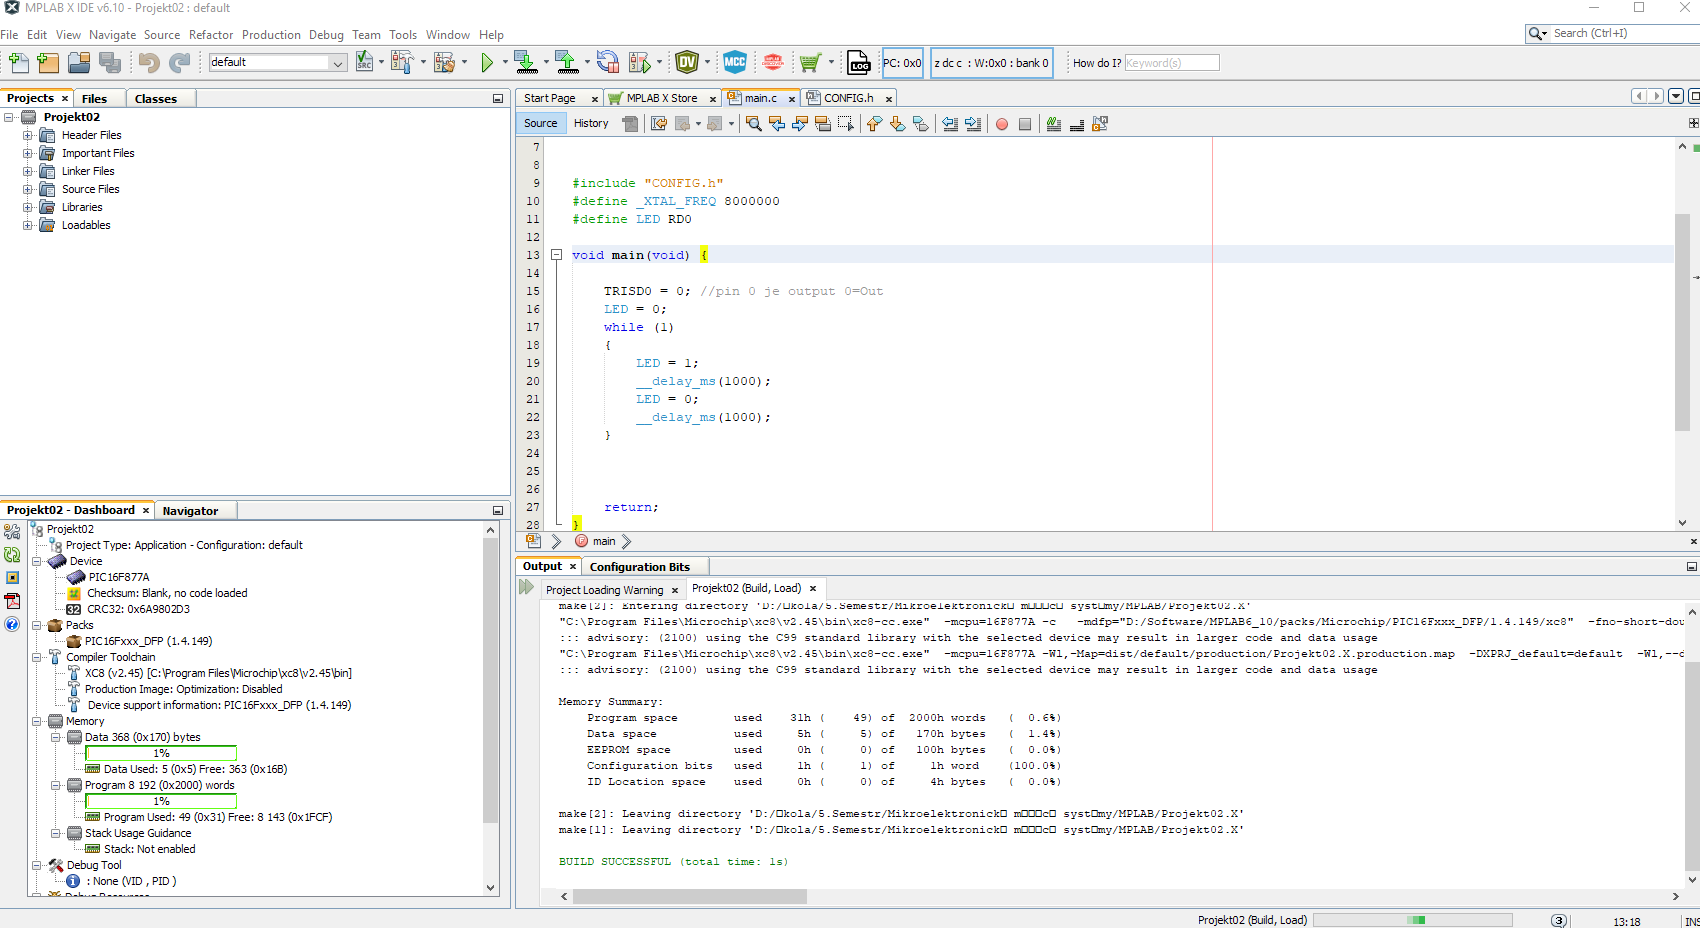Open the dashboard PDF datasheet icon
1700x928 pixels.
click(x=12, y=601)
